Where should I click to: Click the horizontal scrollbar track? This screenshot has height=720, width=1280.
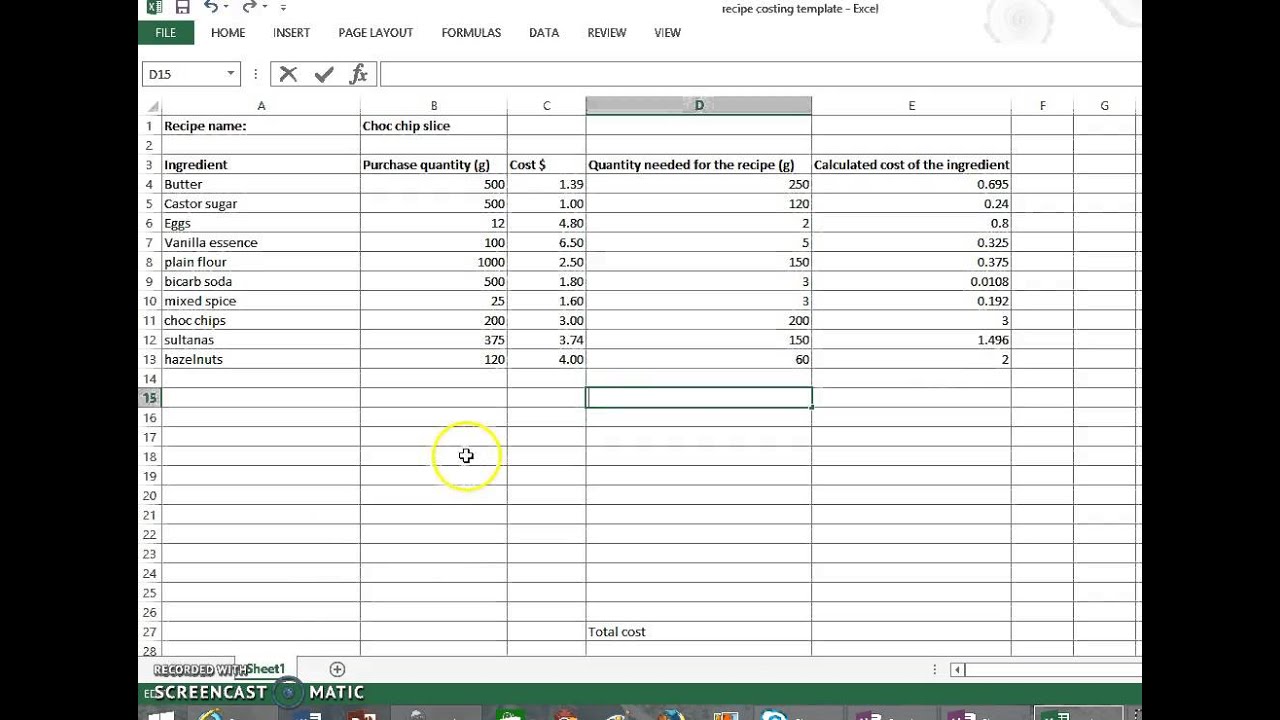click(1052, 670)
